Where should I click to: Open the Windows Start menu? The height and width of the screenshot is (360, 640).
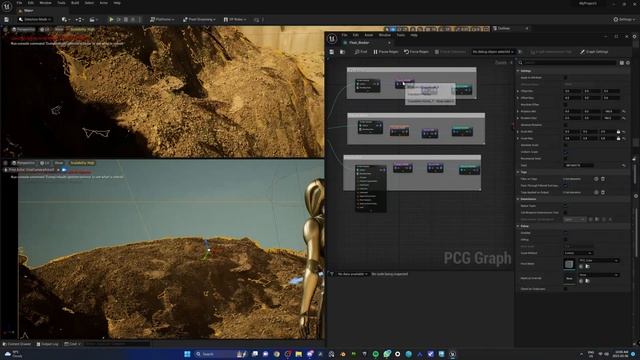[187, 354]
